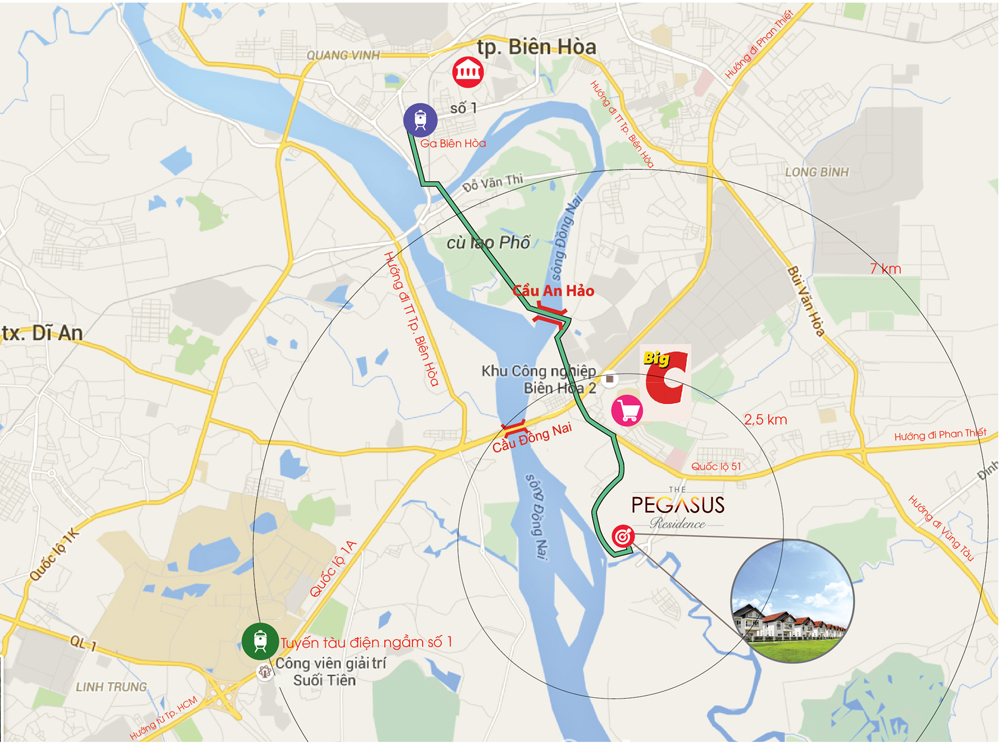Click the 2,5 km radius label
The width and height of the screenshot is (1000, 744).
tap(765, 419)
